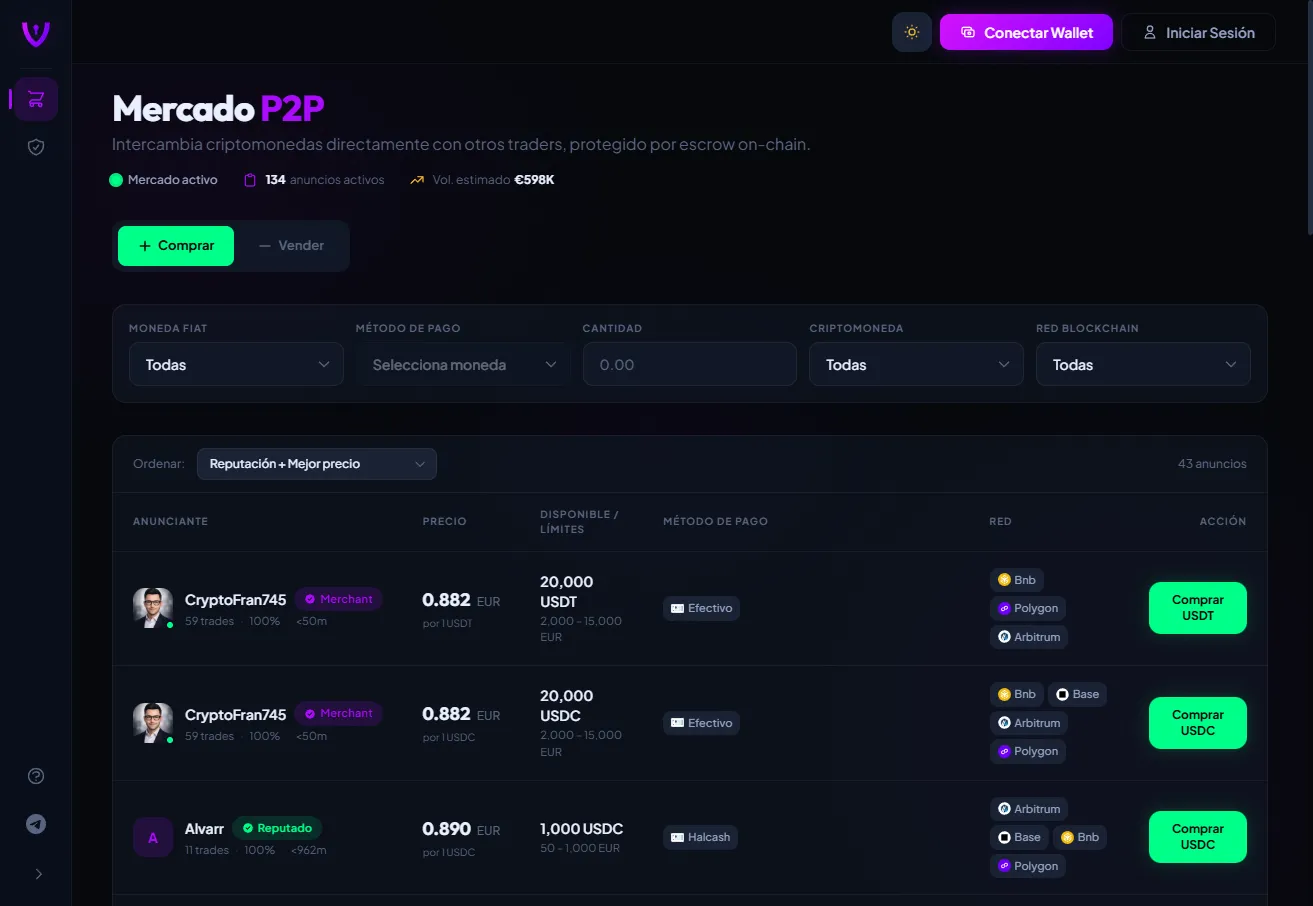Click the Alvarr avatar icon
Screen dimensions: 1313x906
coord(153,837)
